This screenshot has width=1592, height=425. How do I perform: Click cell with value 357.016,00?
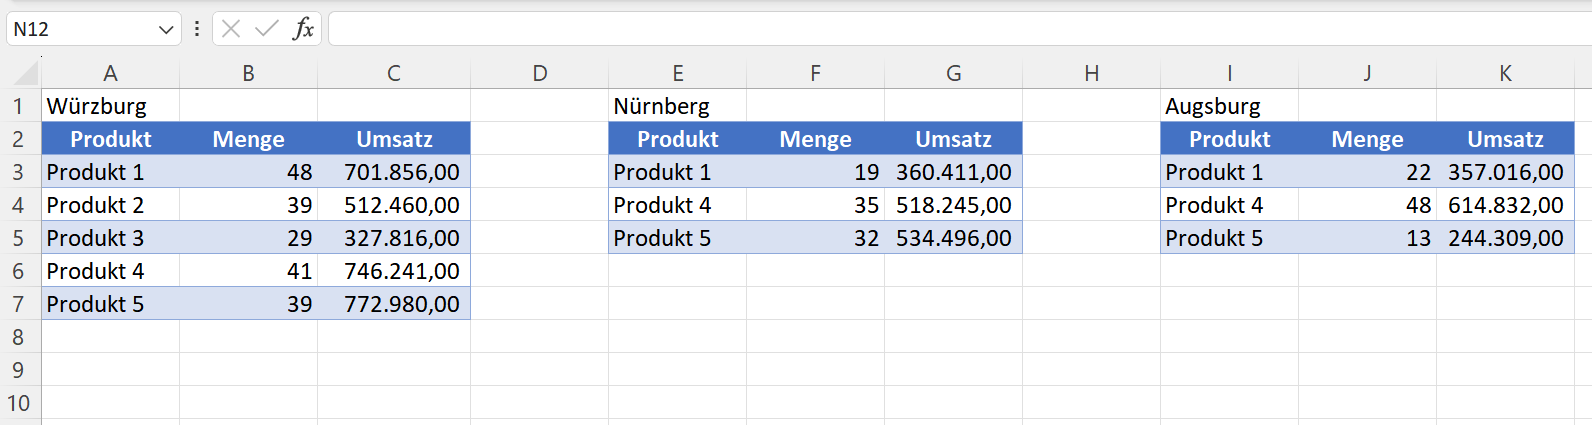(x=1506, y=172)
